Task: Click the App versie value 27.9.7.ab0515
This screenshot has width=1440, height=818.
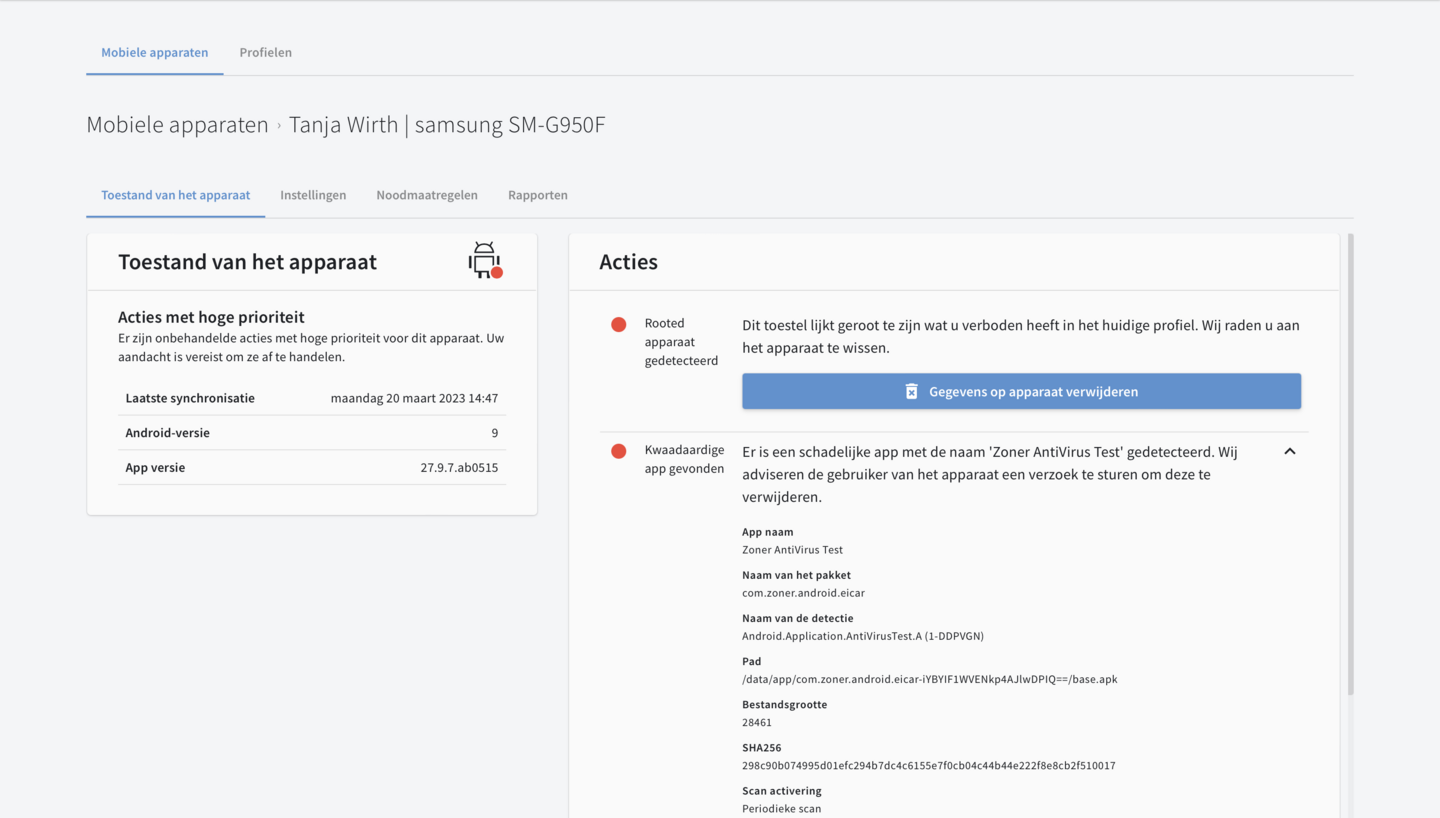Action: coord(459,468)
